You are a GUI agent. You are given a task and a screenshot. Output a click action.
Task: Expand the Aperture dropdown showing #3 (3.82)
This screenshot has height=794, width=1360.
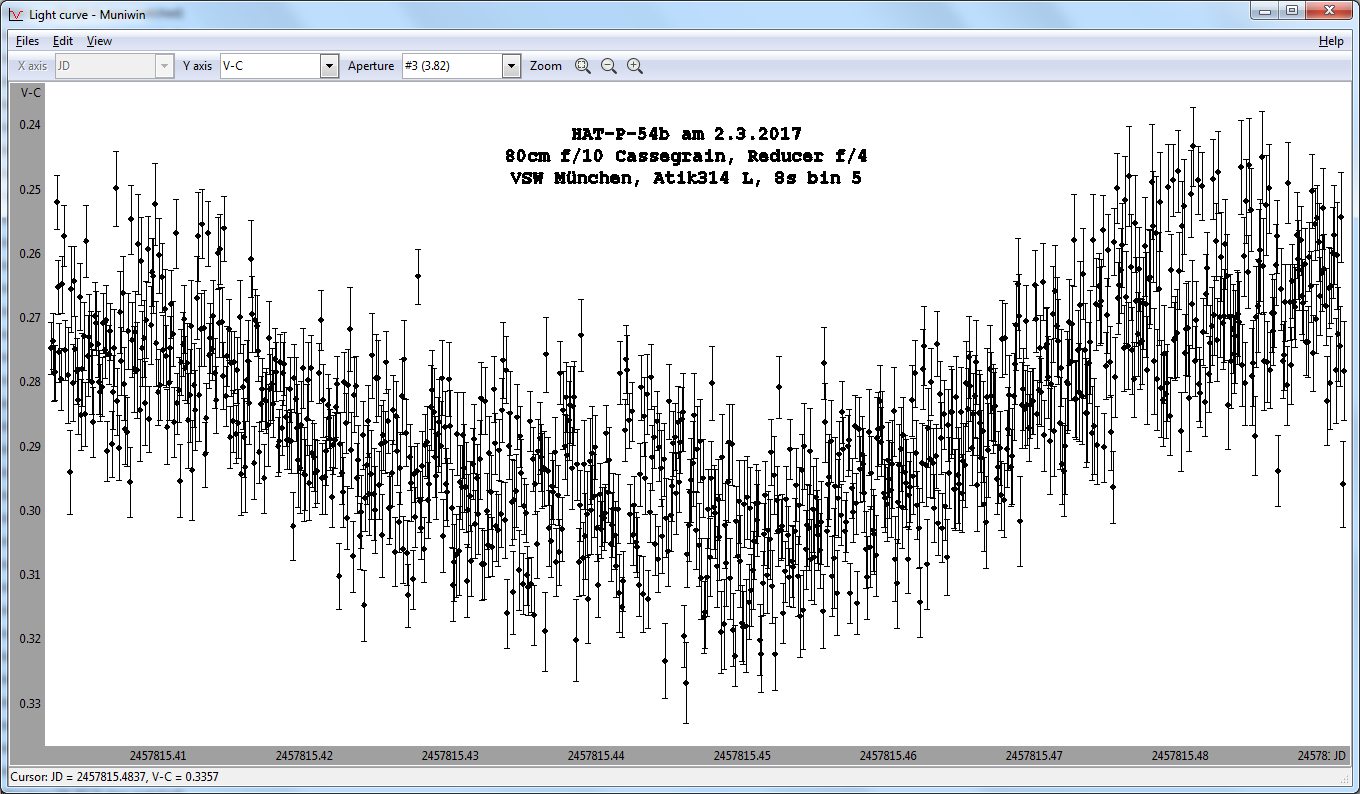(x=511, y=66)
